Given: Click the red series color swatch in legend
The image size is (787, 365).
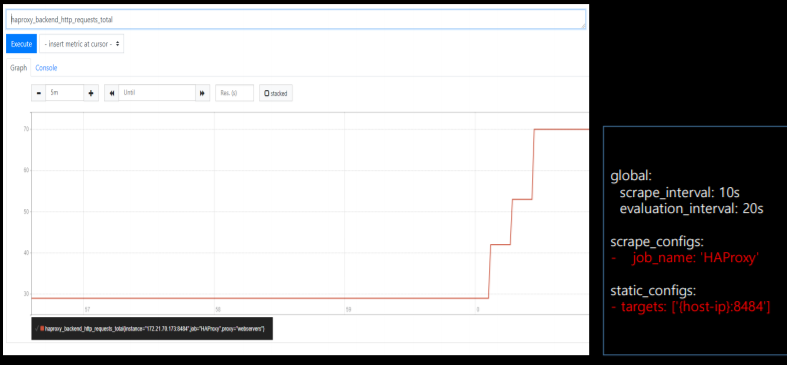Looking at the screenshot, I should point(42,328).
